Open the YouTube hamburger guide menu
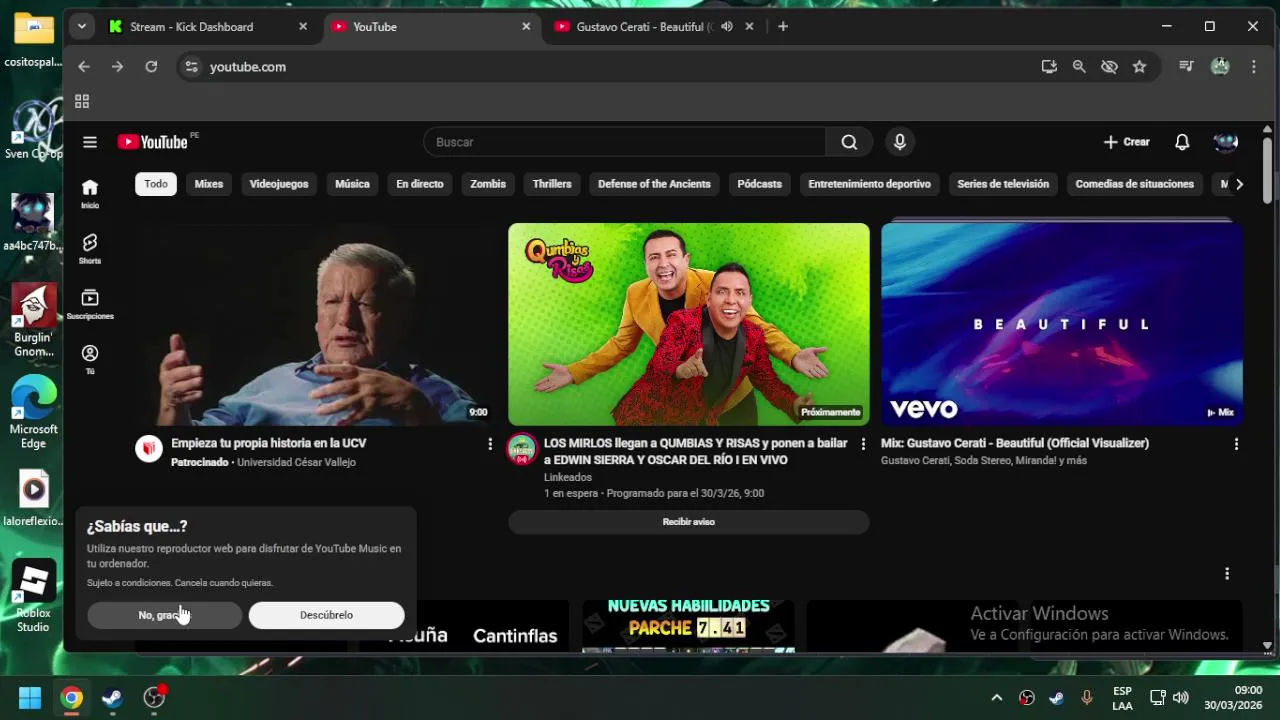 pyautogui.click(x=90, y=142)
